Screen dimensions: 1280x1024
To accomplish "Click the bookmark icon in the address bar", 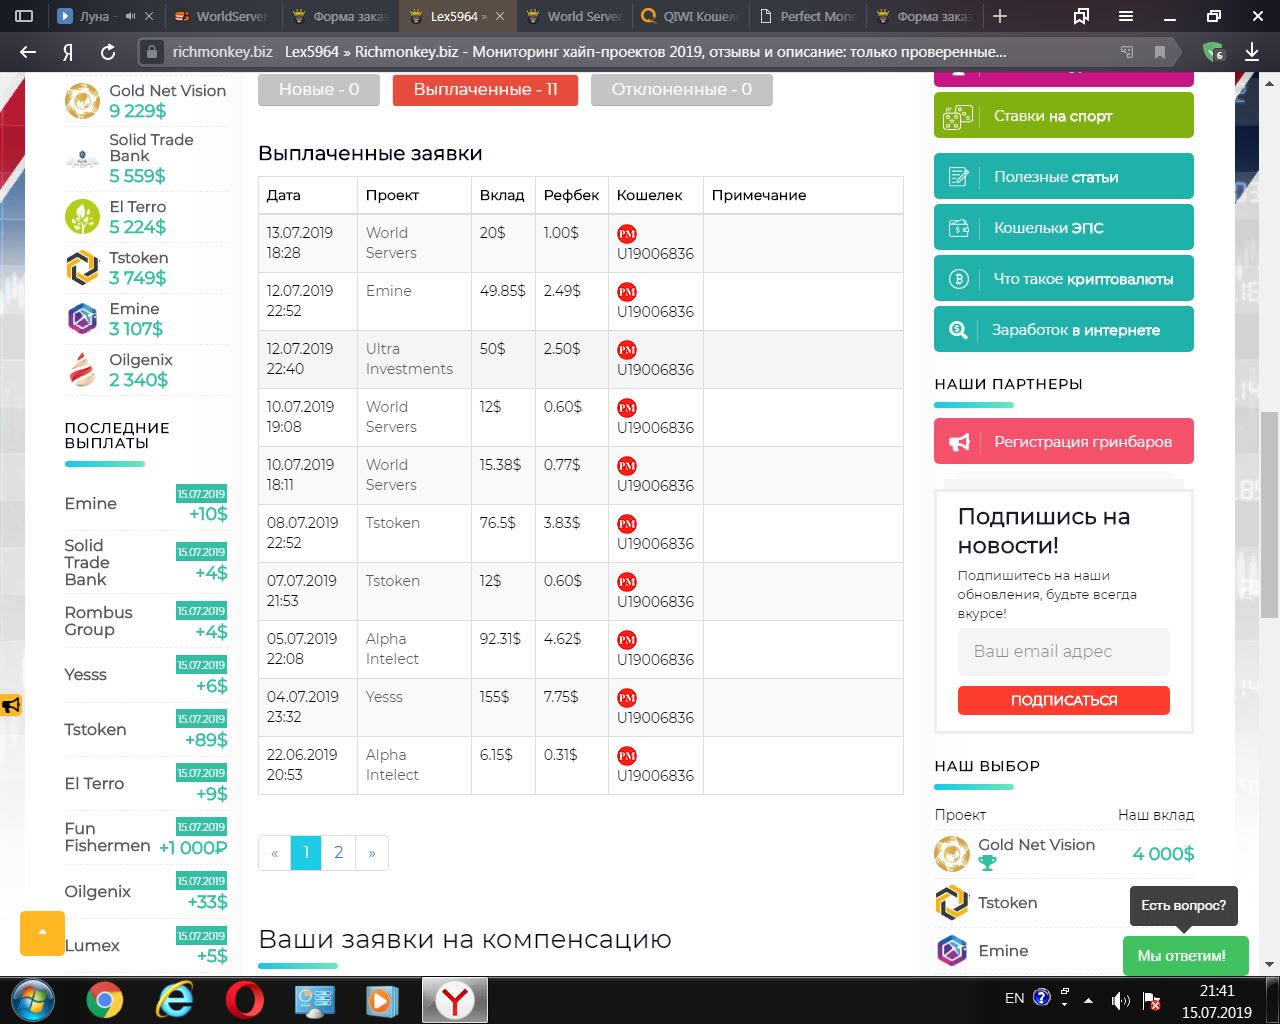I will (x=1160, y=52).
